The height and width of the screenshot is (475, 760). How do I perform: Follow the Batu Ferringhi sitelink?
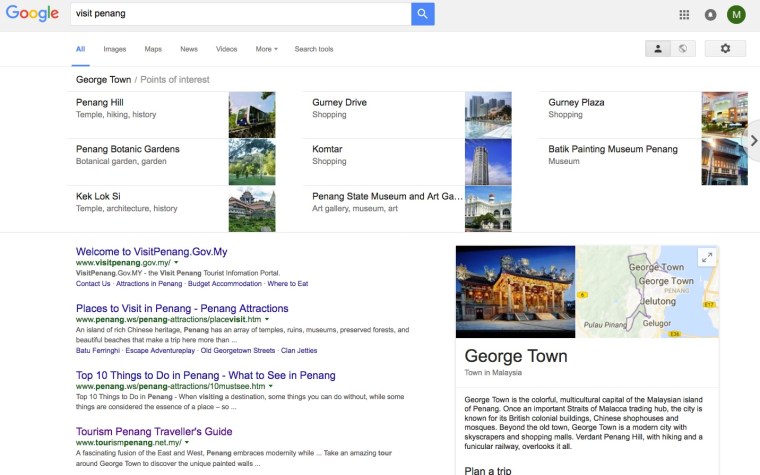pyautogui.click(x=98, y=350)
